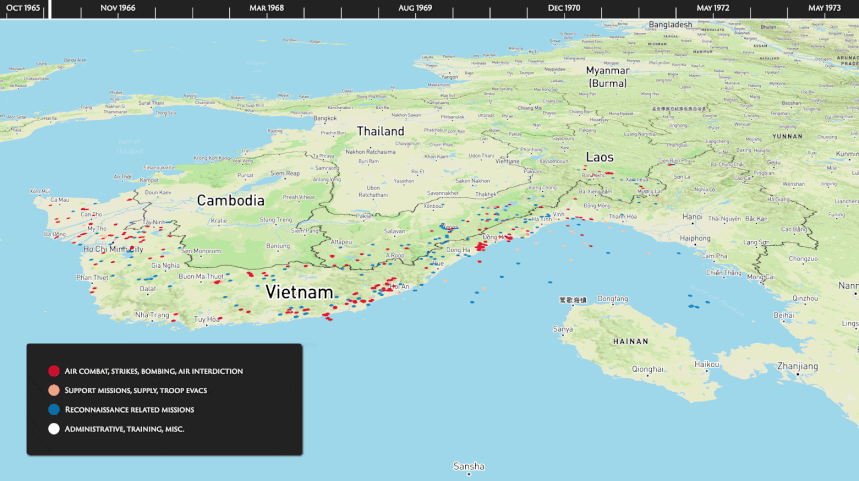859x481 pixels.
Task: Click 'Air combat, strikes, bombing' legend label
Action: click(153, 371)
